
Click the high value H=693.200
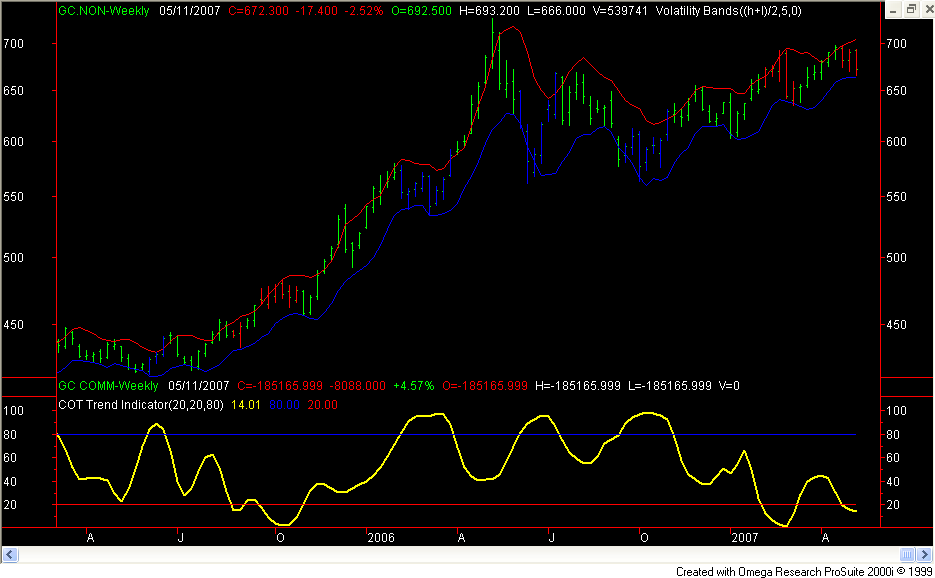pos(490,11)
